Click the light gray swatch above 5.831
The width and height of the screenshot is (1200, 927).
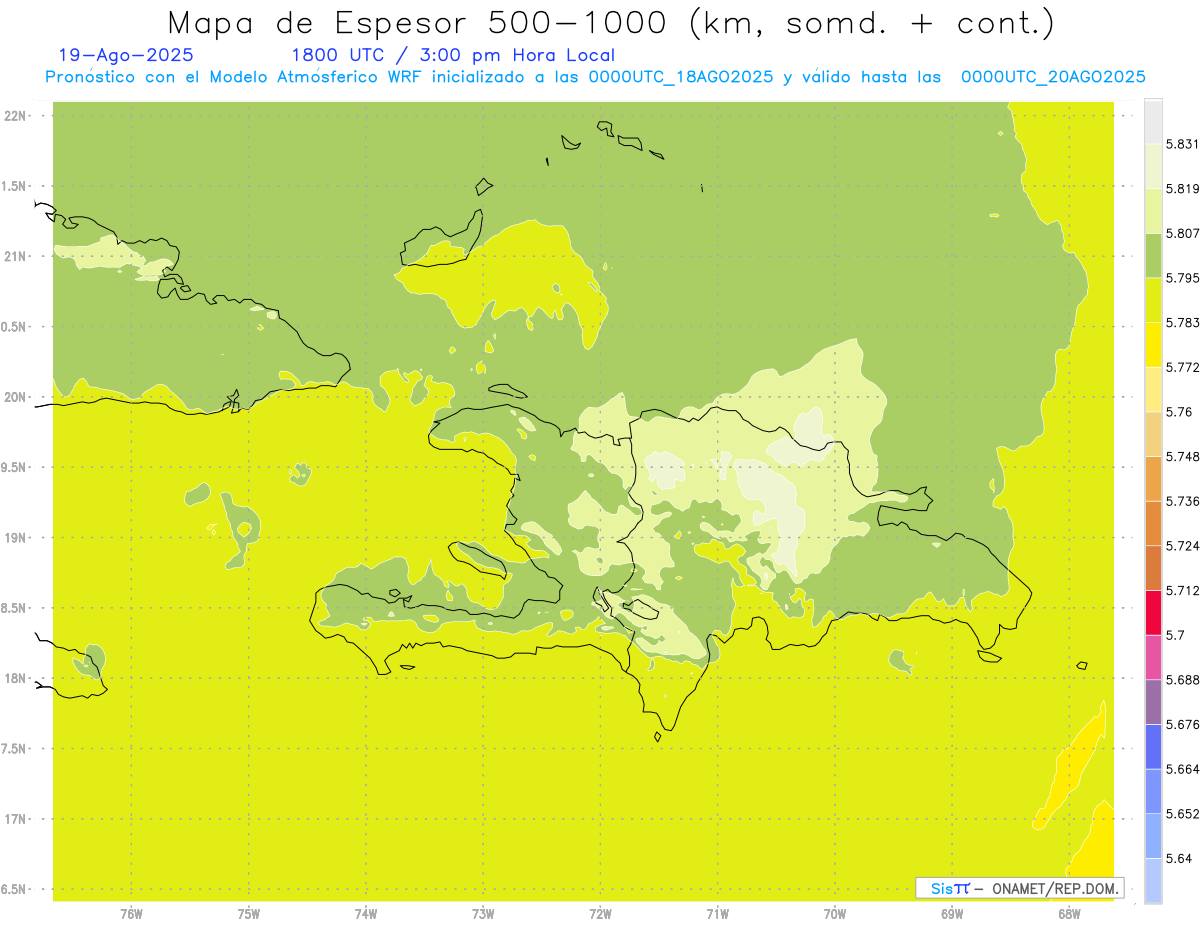[1153, 121]
